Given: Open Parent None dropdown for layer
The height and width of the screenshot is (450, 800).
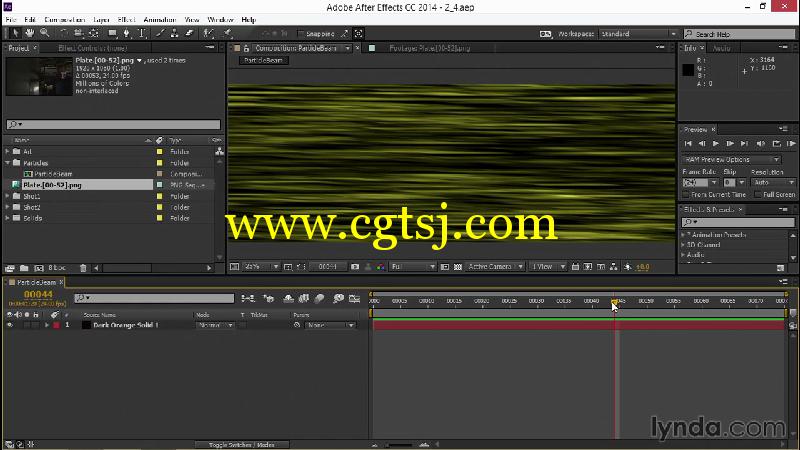Looking at the screenshot, I should 330,325.
